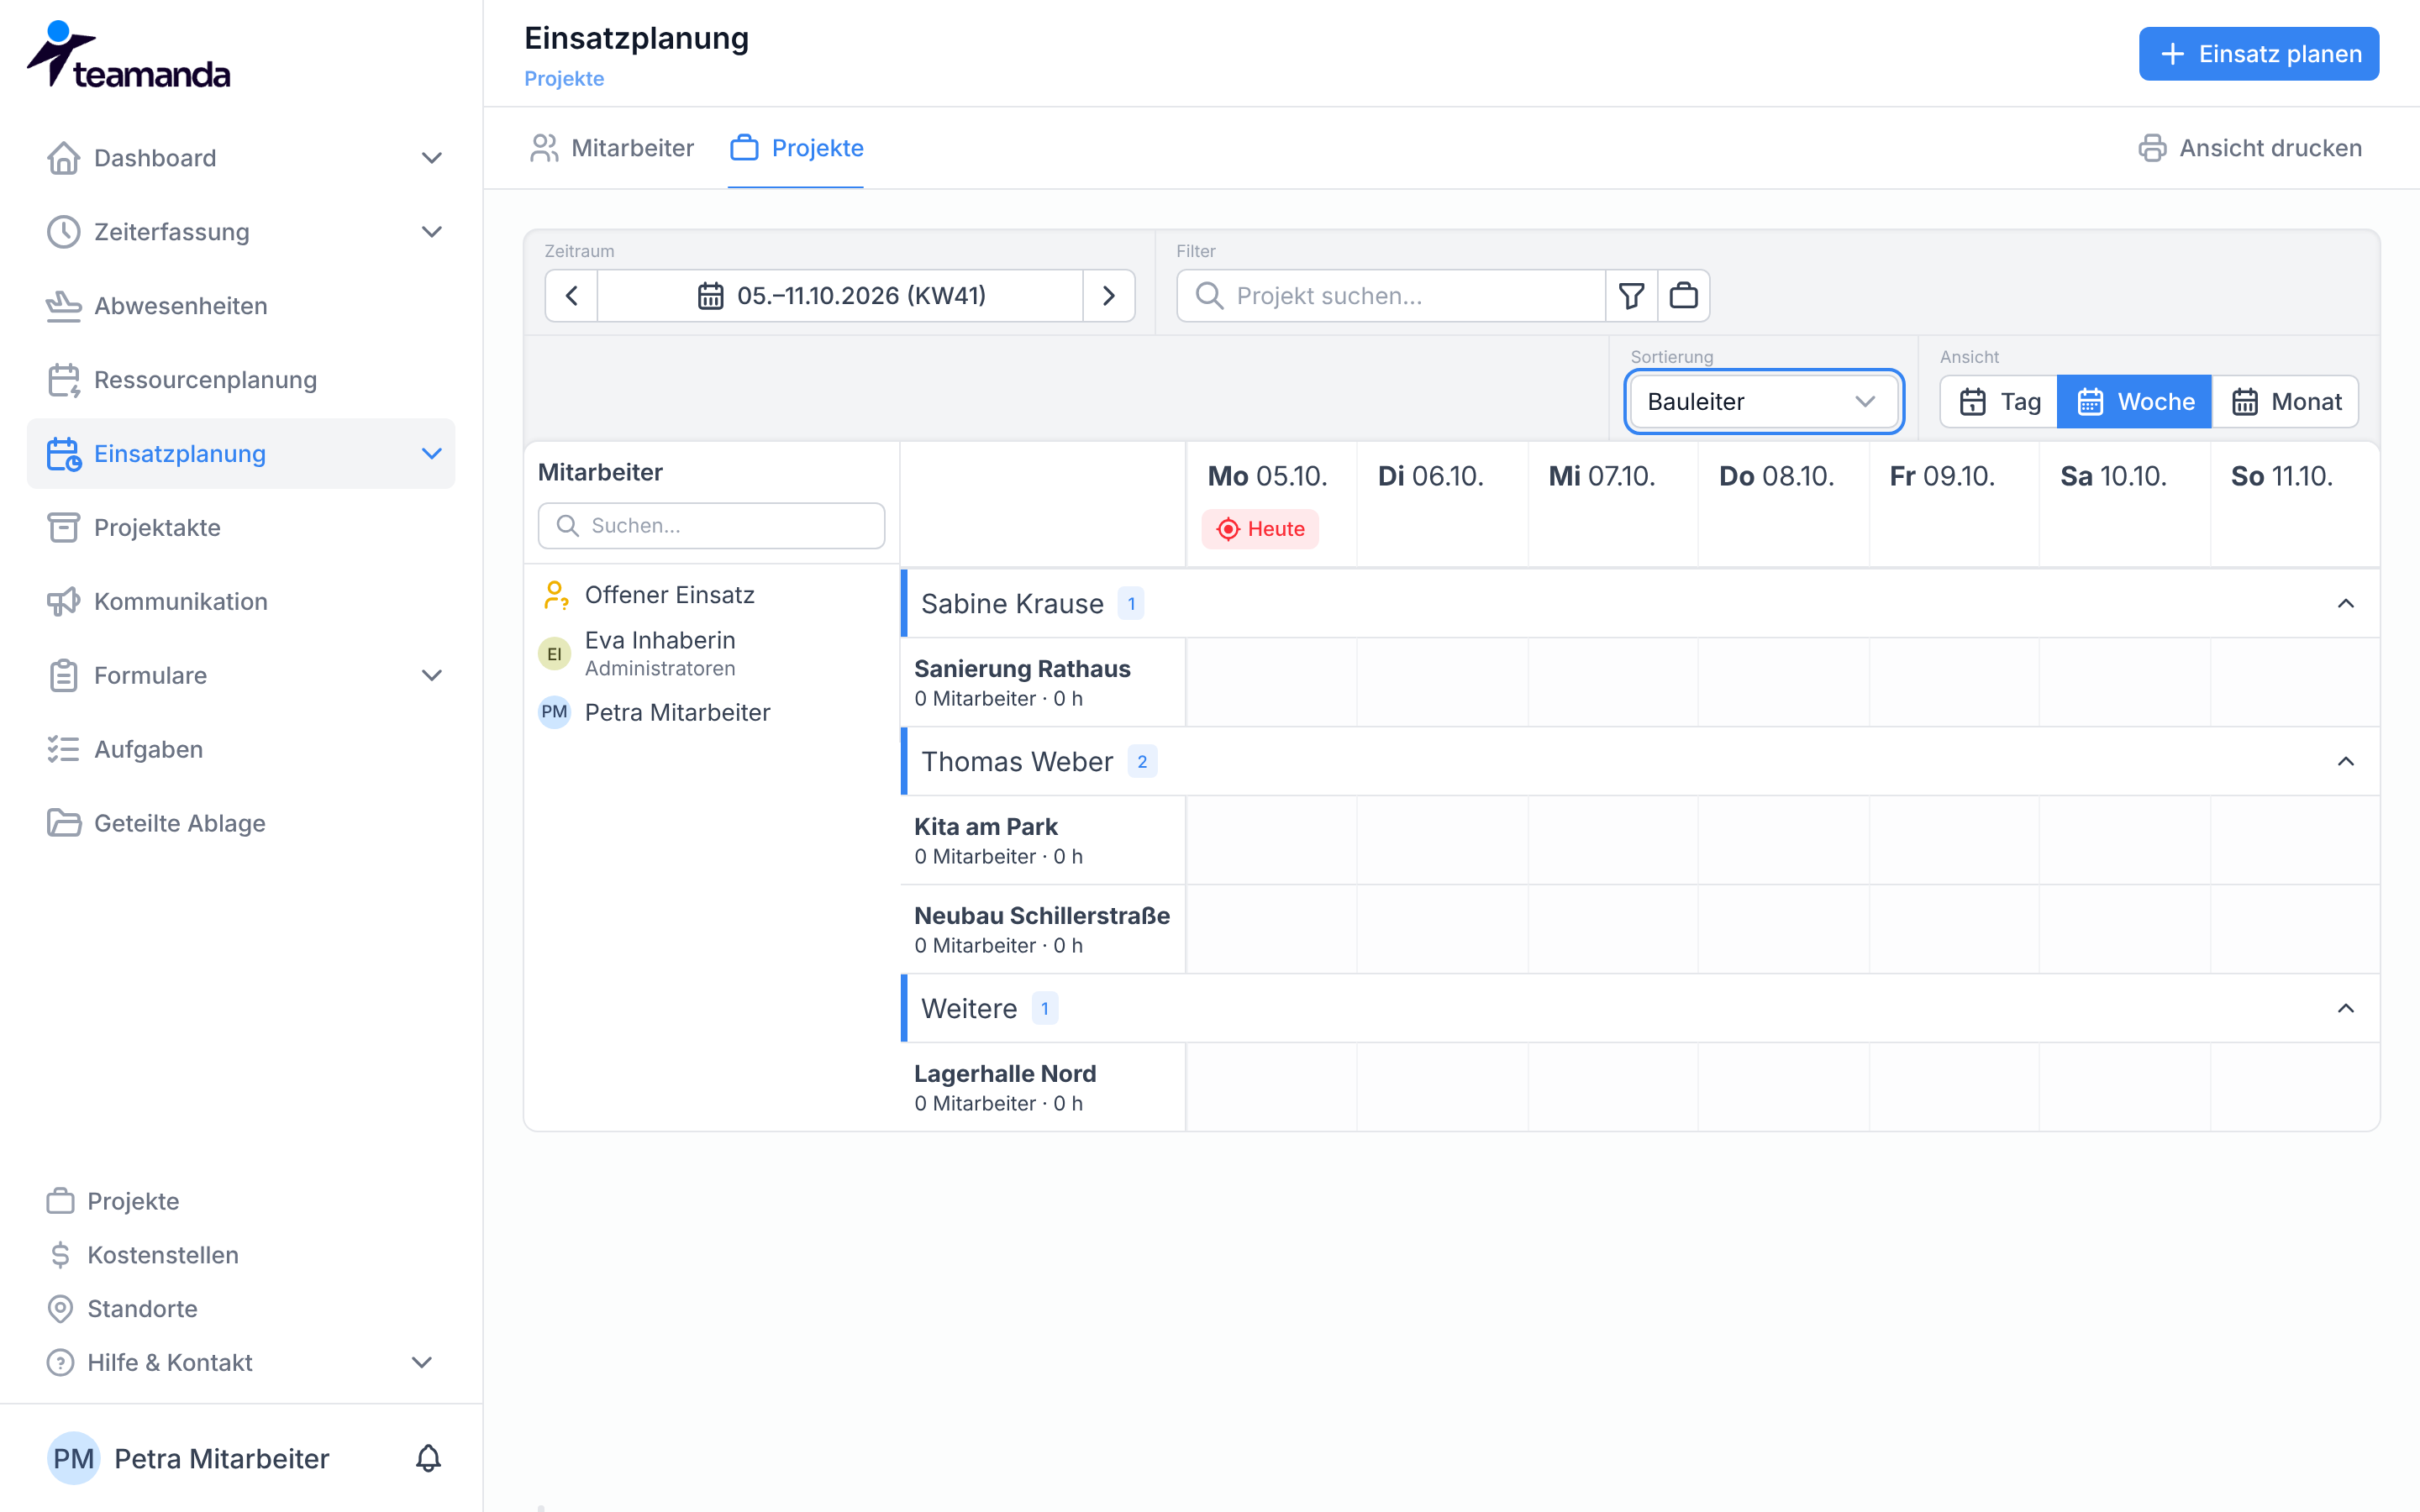2420x1512 pixels.
Task: Collapse the Sabine Krause group
Action: [x=2345, y=604]
